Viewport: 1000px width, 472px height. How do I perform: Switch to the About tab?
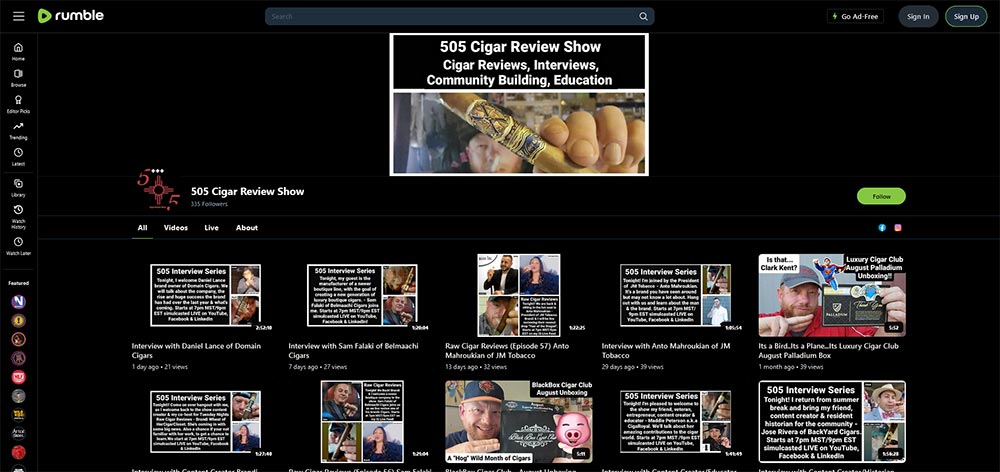247,228
